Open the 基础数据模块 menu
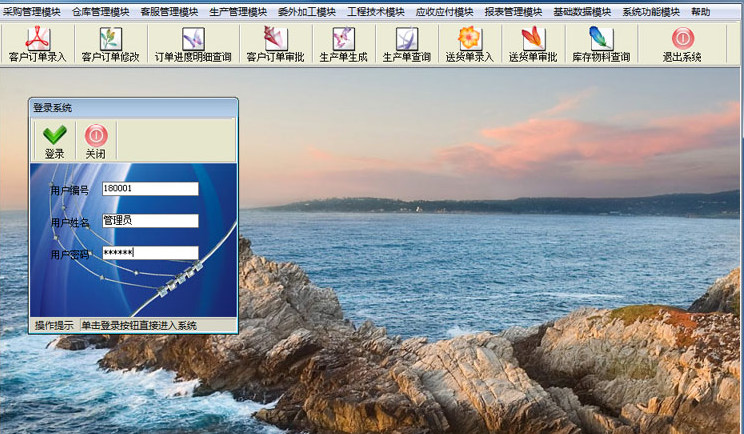 pos(582,12)
